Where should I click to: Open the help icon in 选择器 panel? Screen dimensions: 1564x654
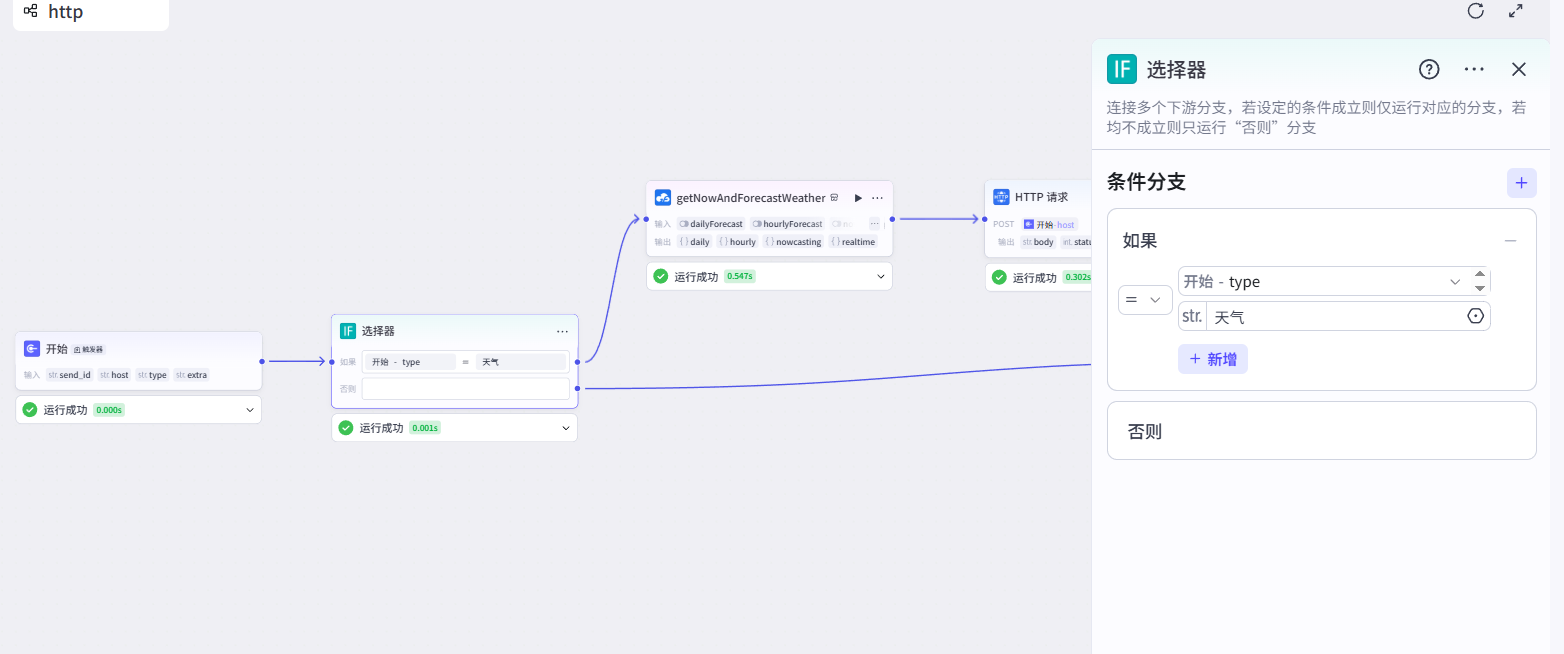[x=1429, y=69]
